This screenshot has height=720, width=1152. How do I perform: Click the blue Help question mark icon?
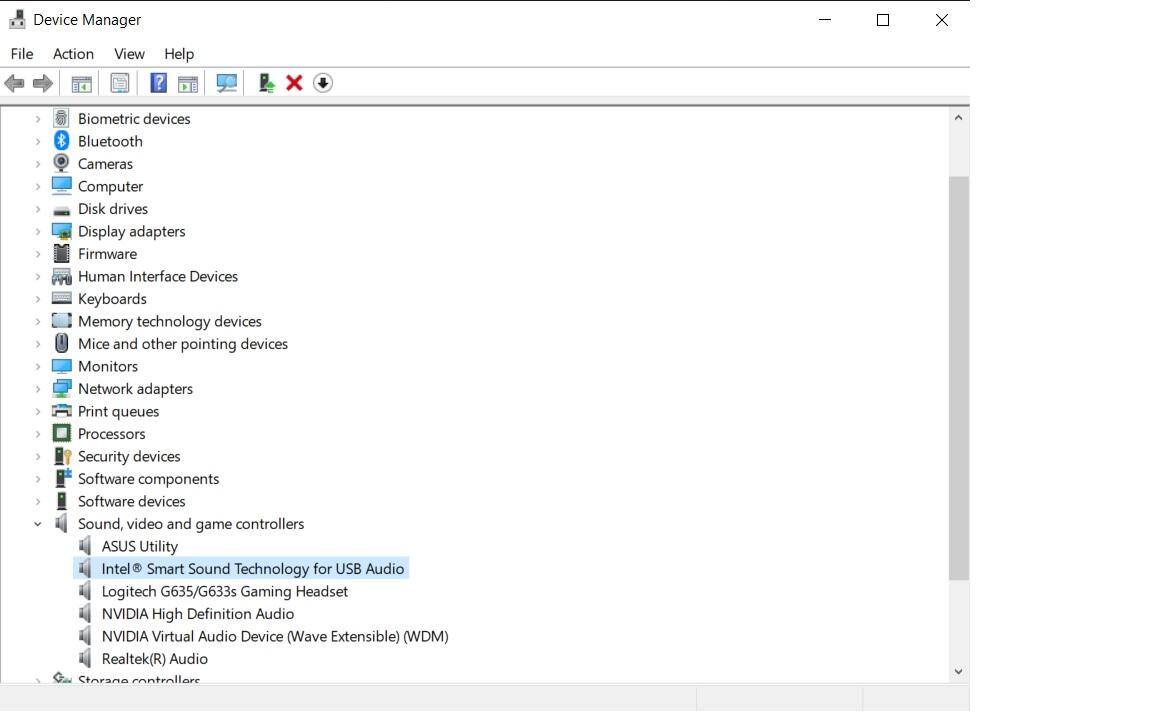click(158, 83)
